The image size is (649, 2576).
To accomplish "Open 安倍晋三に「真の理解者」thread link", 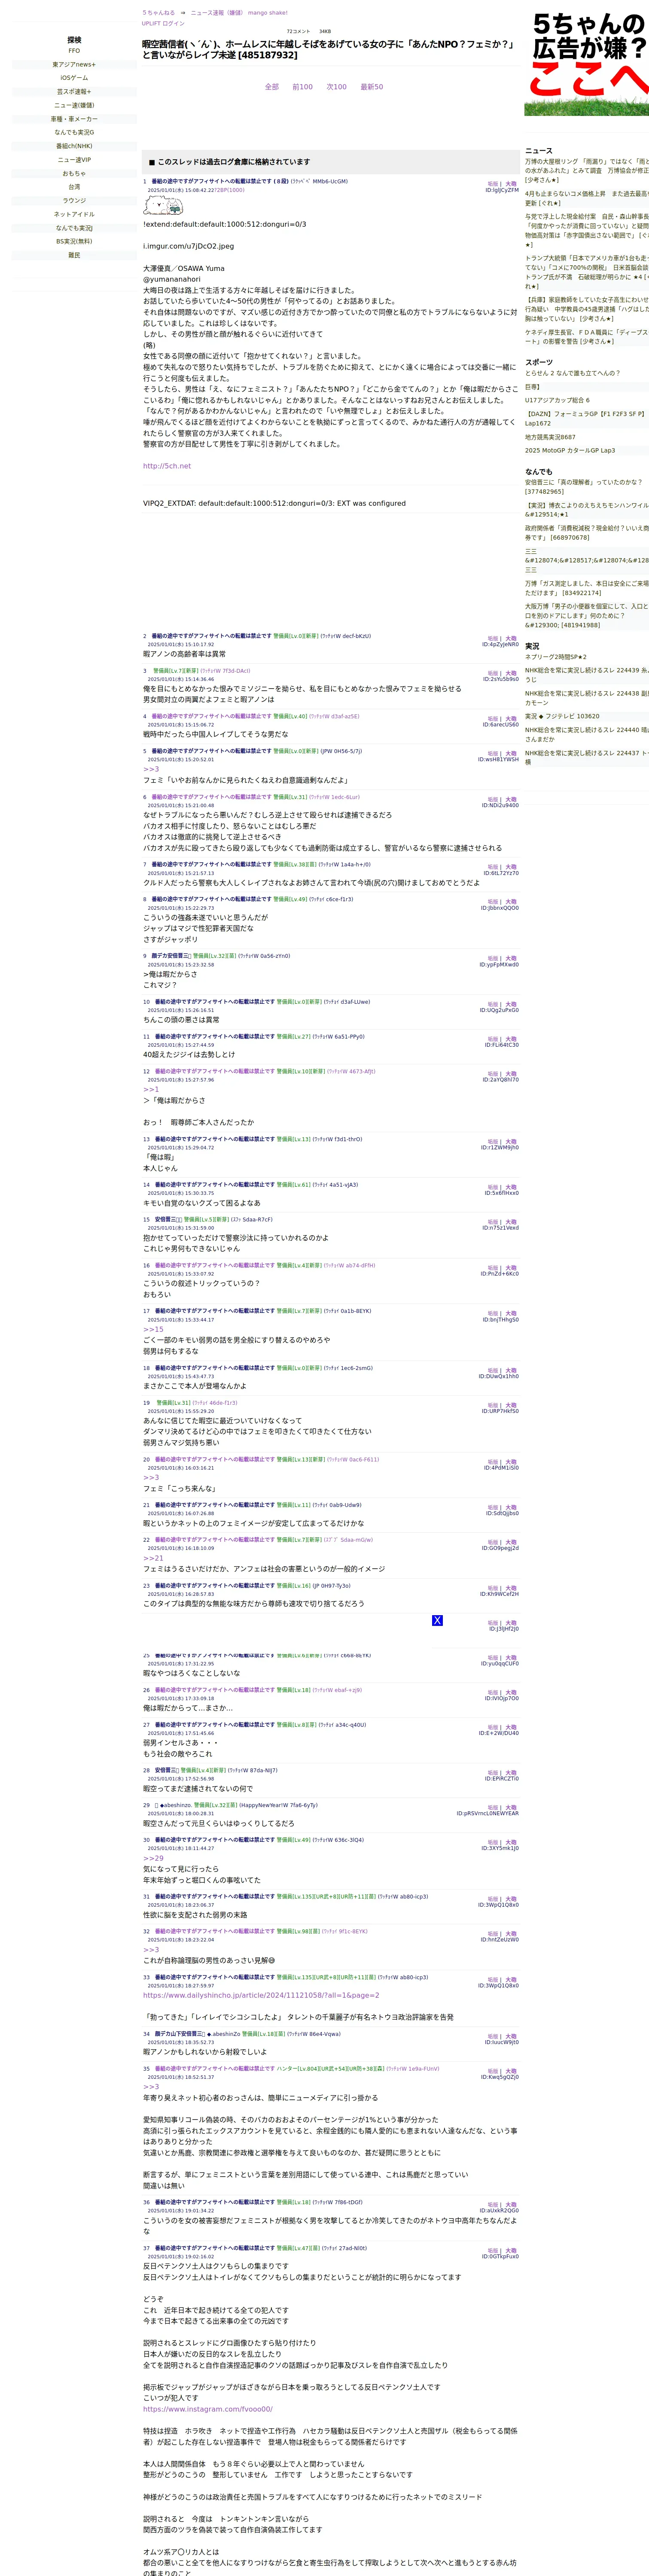I will [584, 487].
